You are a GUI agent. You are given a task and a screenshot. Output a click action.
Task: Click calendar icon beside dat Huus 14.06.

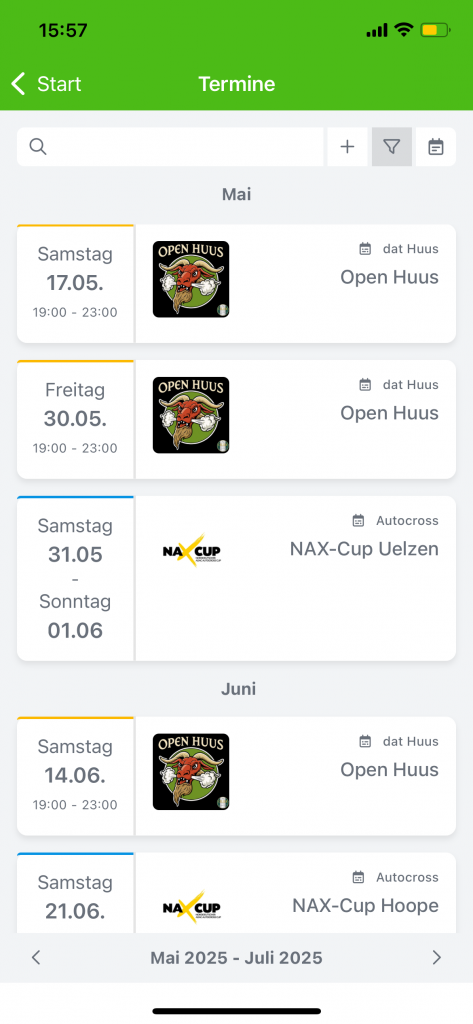tap(365, 741)
